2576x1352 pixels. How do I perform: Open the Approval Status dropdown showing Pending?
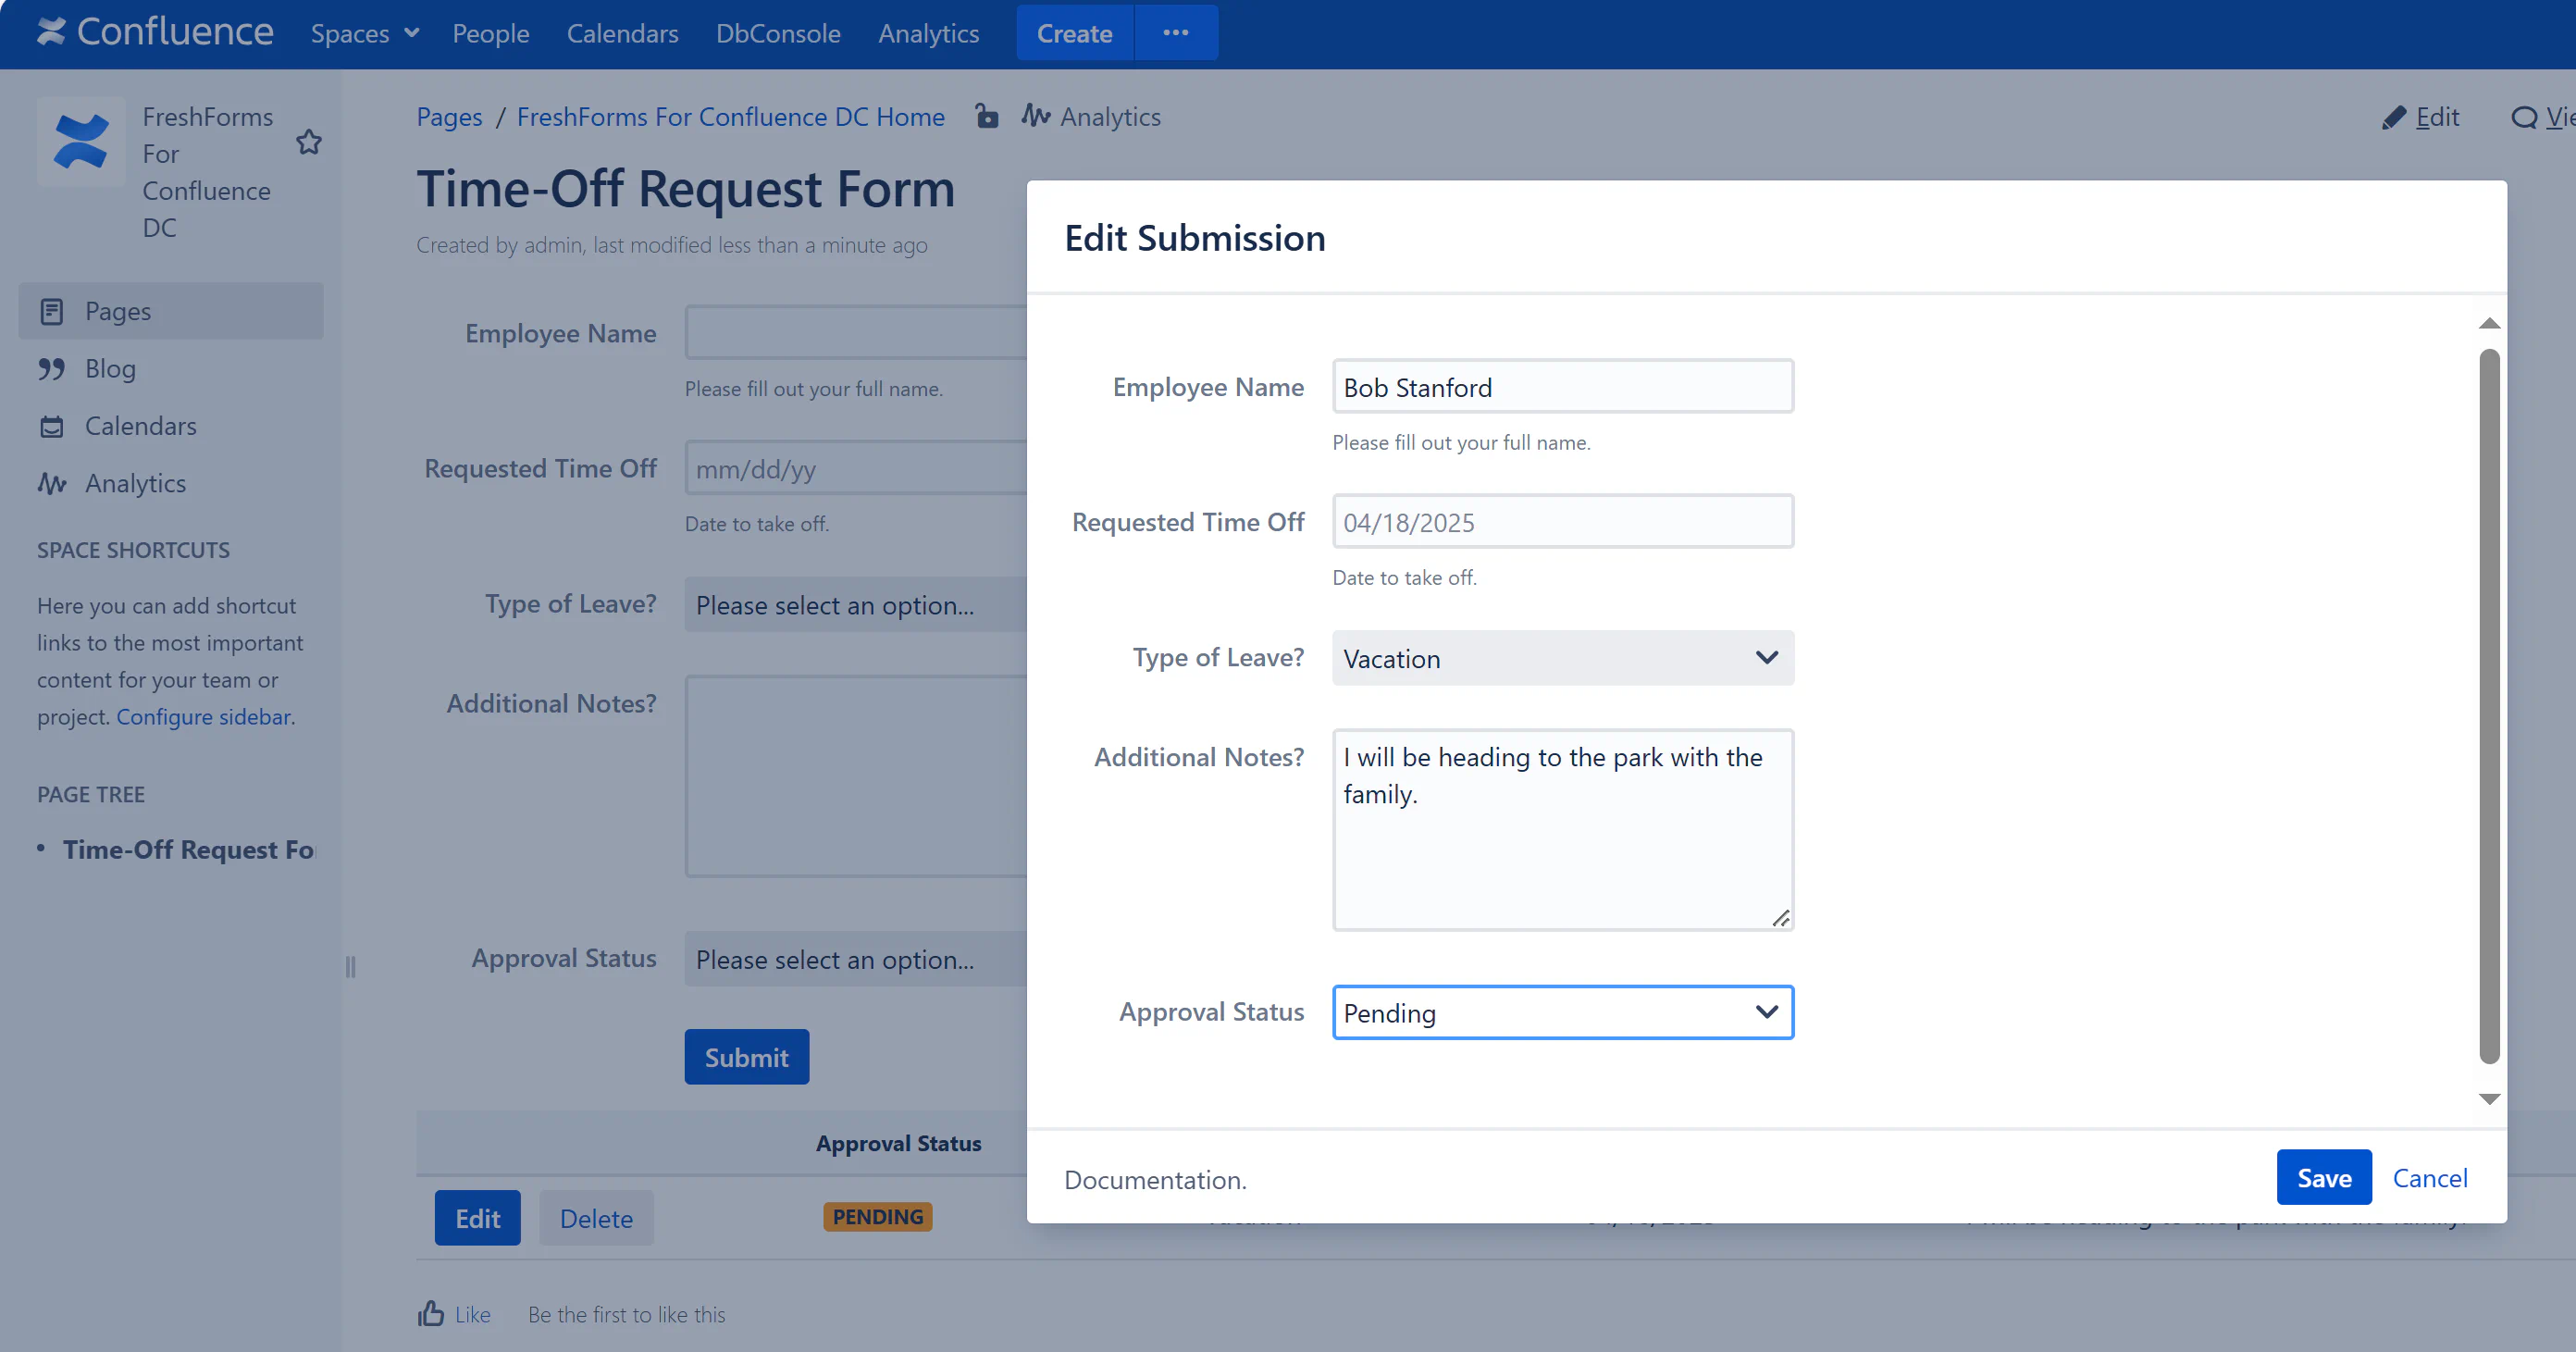(1562, 1012)
